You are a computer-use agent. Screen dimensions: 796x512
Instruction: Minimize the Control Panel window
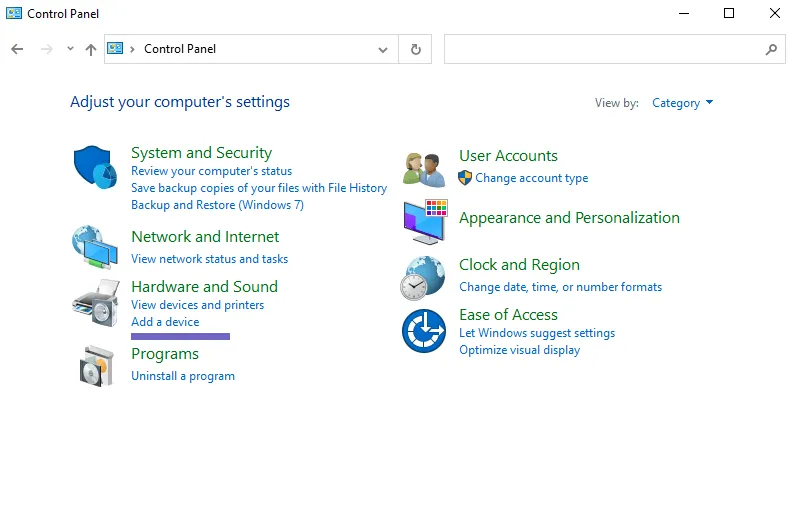(684, 13)
